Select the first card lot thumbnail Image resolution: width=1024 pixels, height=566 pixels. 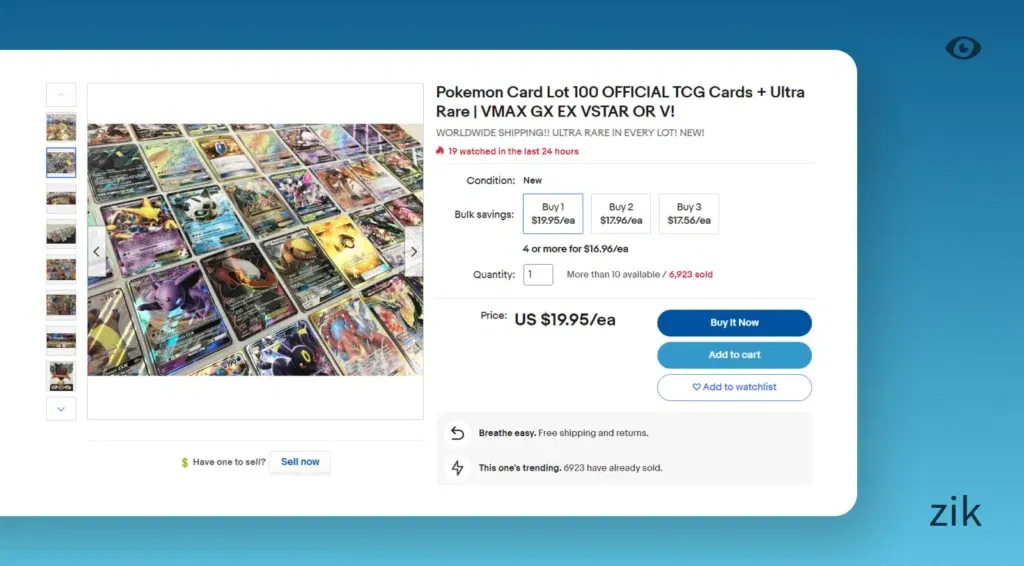[x=61, y=127]
